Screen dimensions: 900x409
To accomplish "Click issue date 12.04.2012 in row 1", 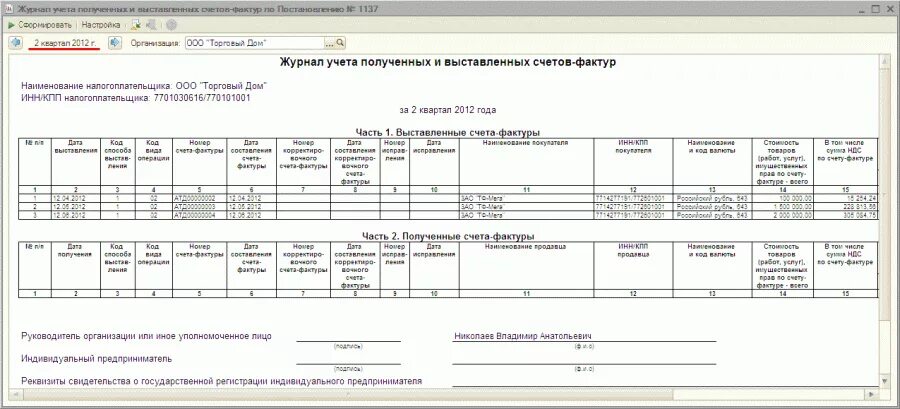I will coord(75,198).
